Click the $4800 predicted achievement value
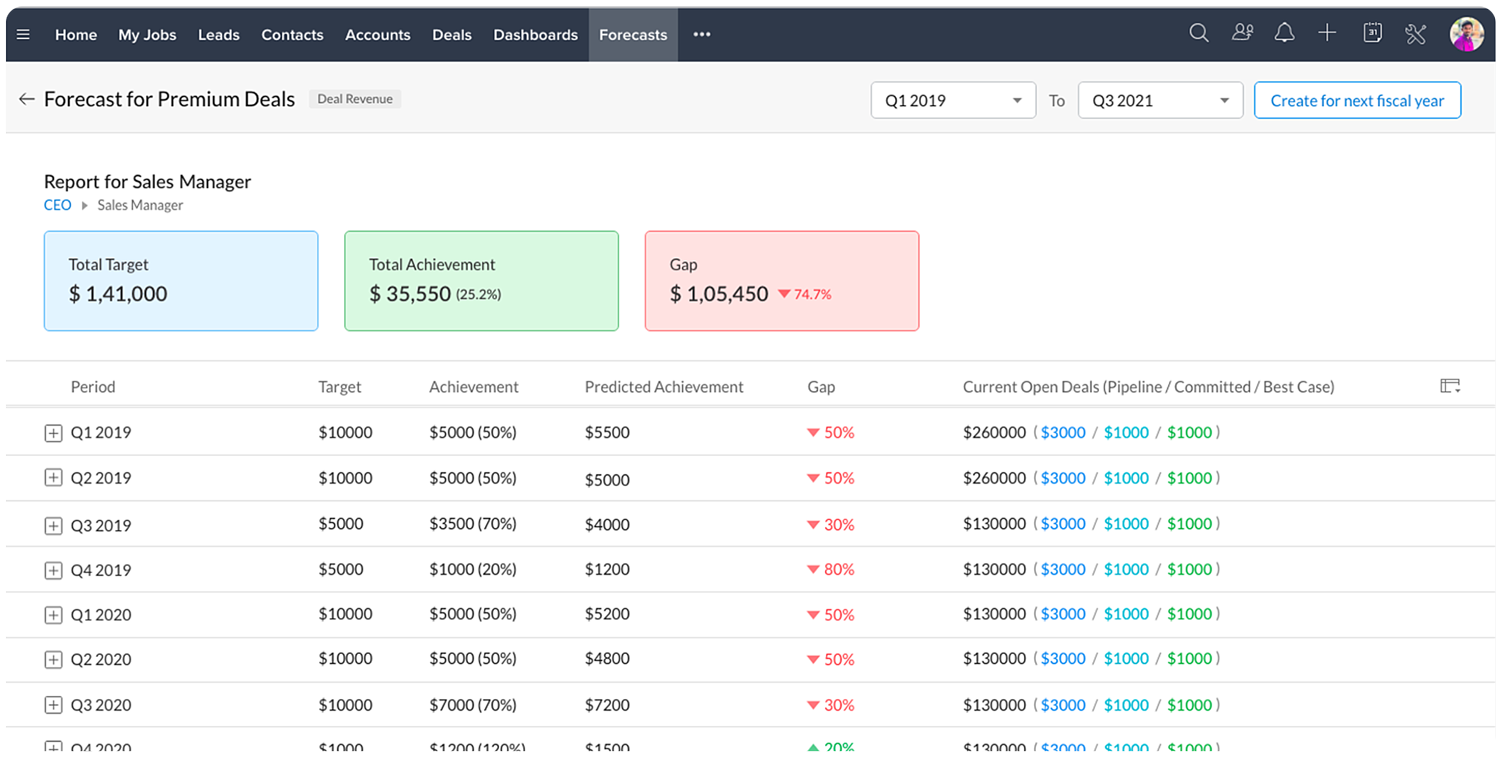1500x757 pixels. [607, 659]
